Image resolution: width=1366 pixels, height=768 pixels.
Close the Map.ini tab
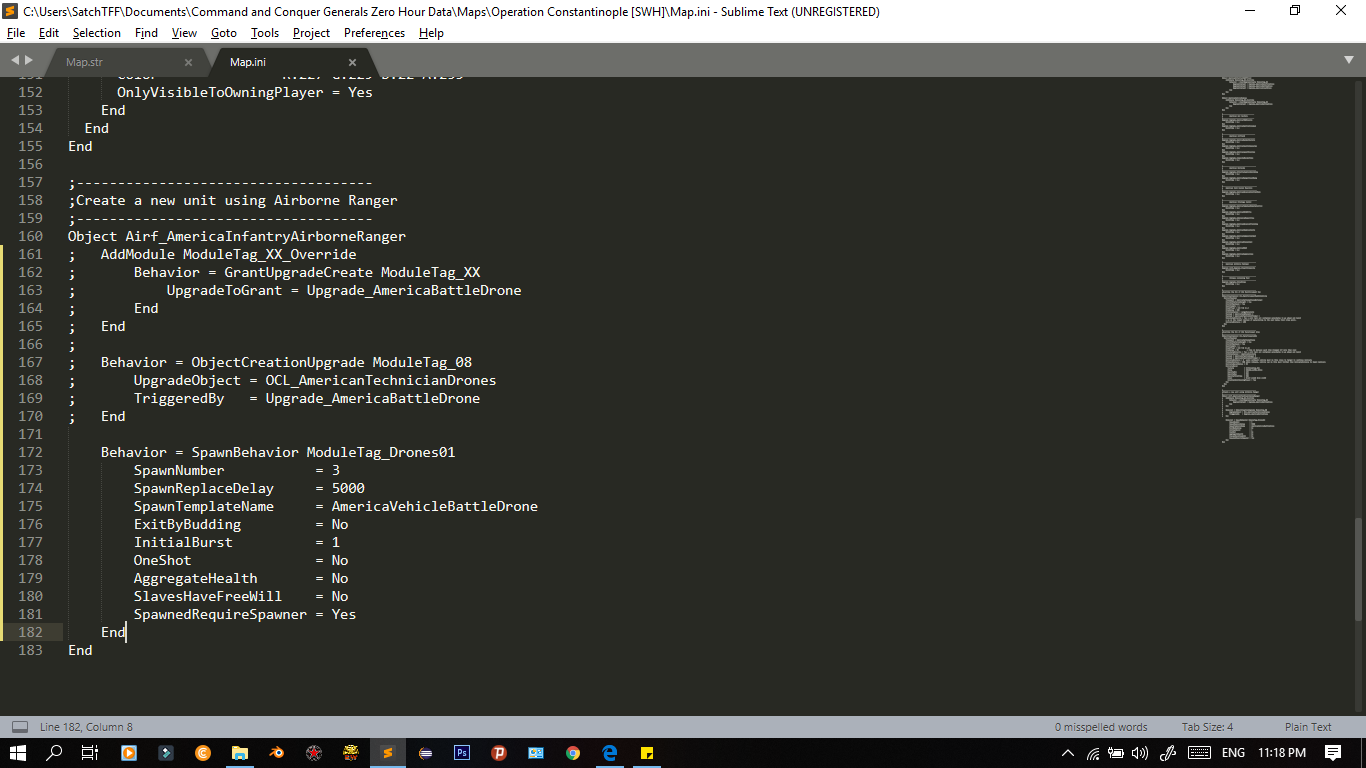pos(352,60)
